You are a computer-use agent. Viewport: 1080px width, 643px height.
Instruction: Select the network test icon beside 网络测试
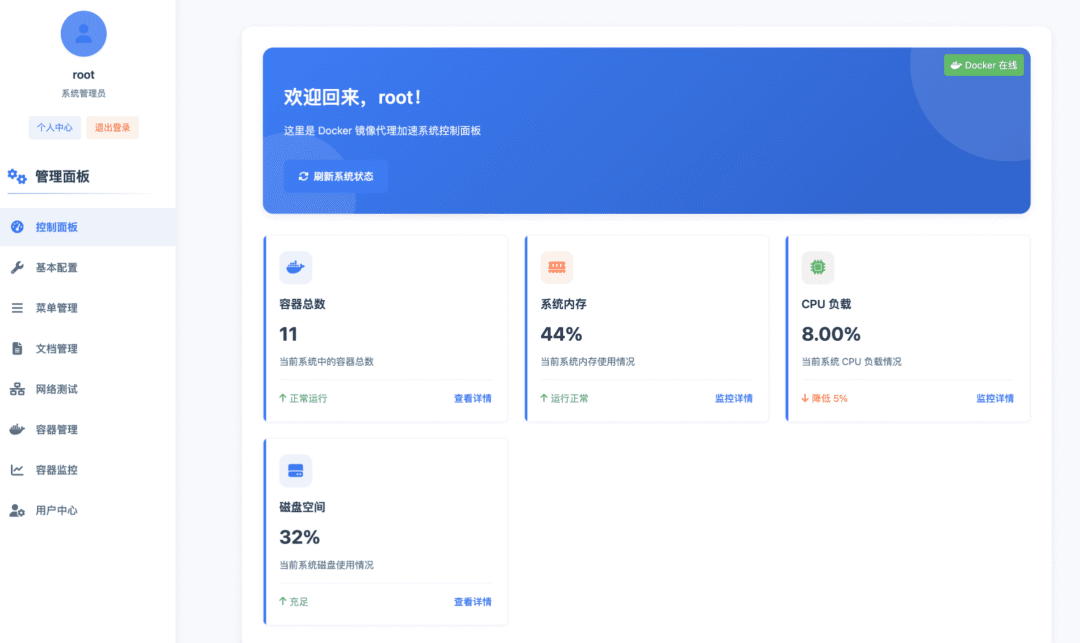(x=18, y=389)
